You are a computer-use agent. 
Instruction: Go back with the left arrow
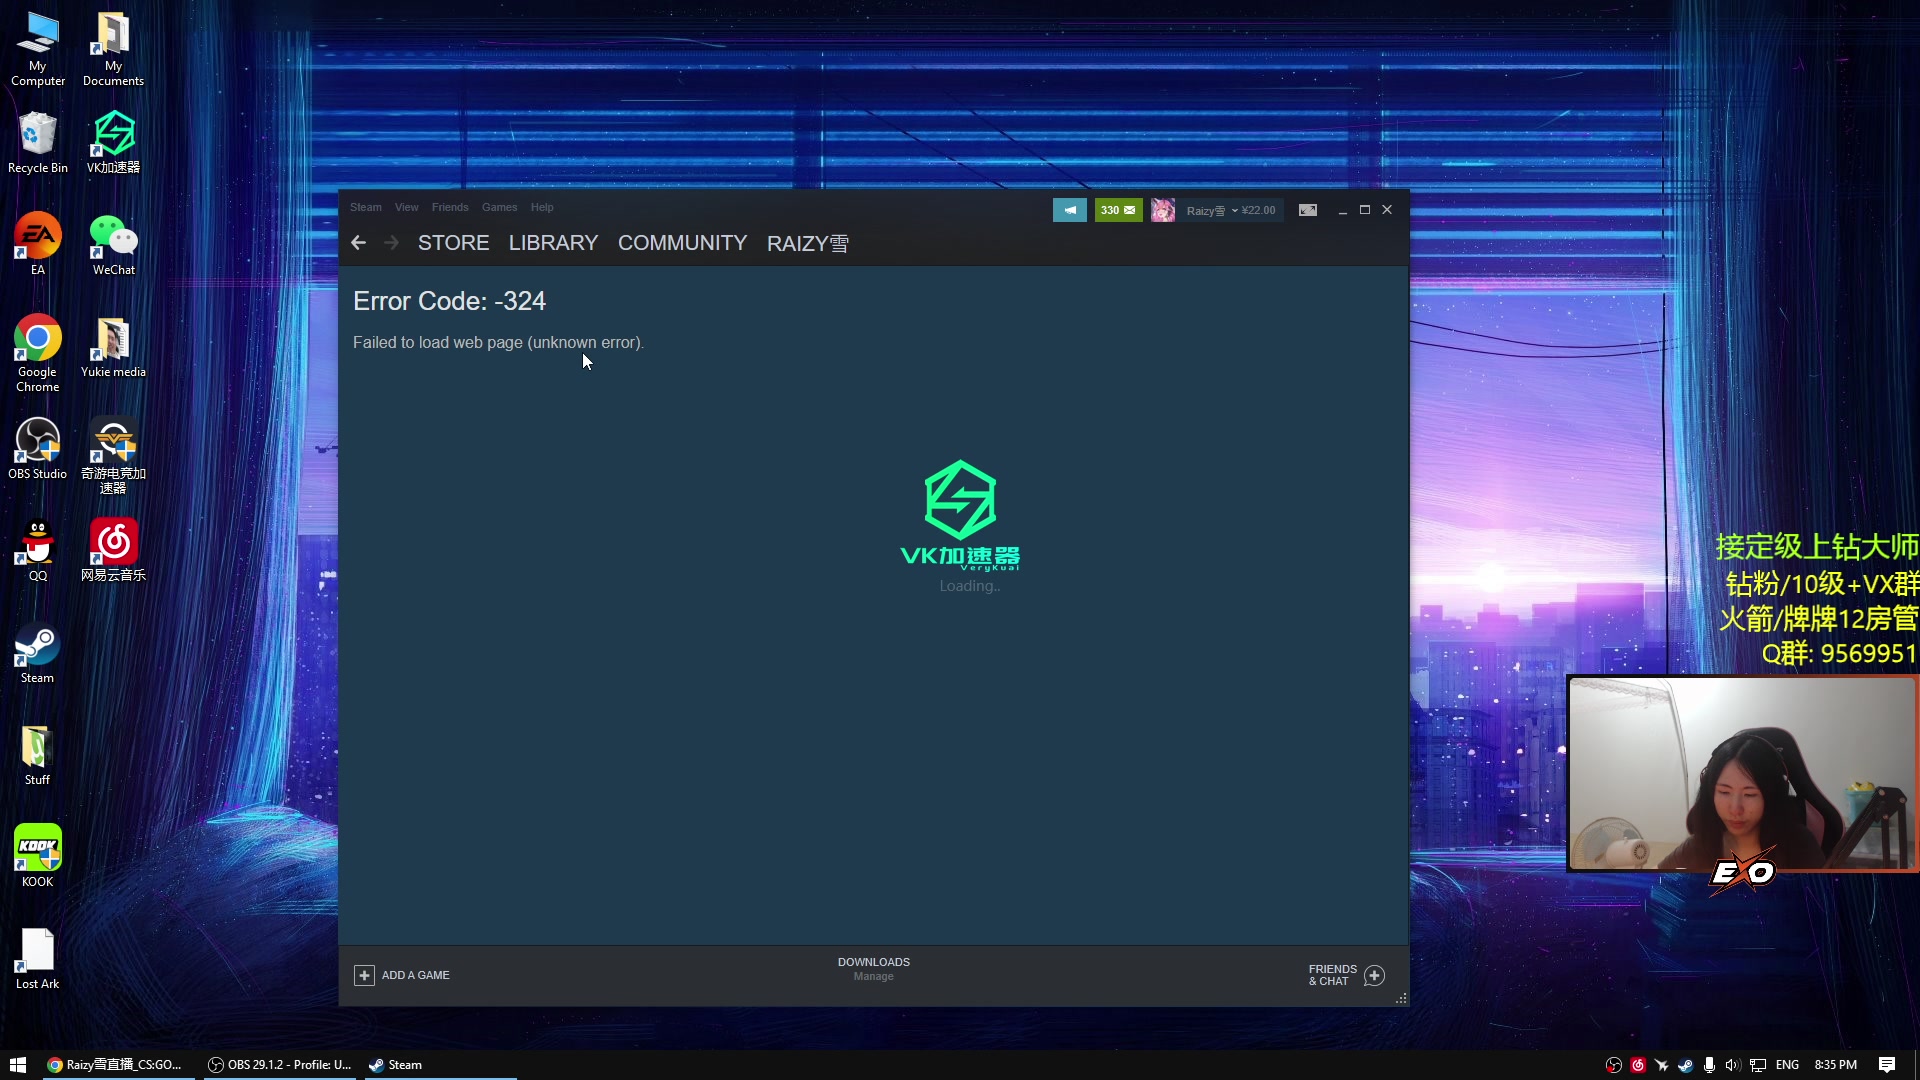click(x=359, y=243)
